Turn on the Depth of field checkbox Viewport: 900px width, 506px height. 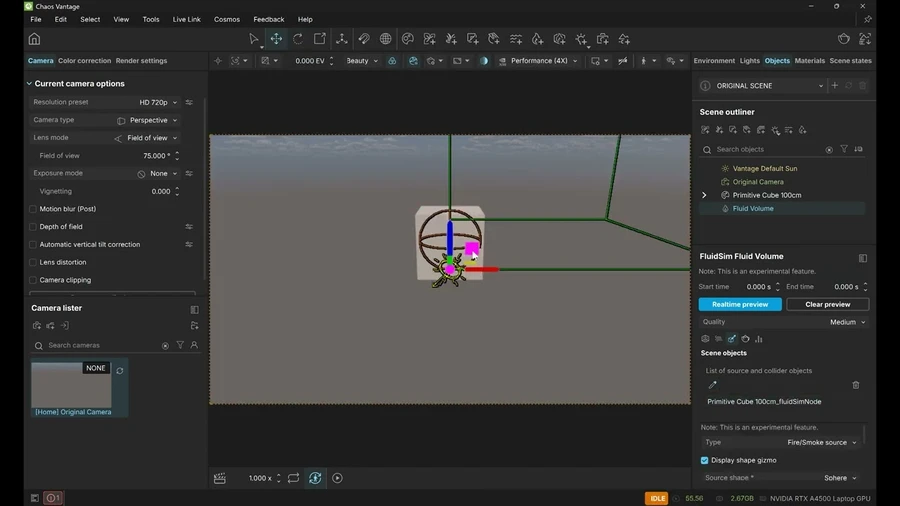pos(33,227)
